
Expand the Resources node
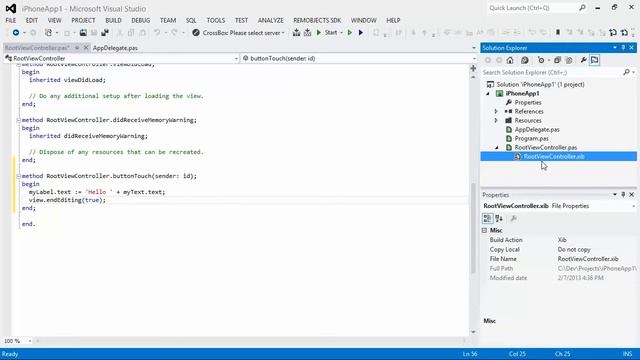tap(496, 120)
